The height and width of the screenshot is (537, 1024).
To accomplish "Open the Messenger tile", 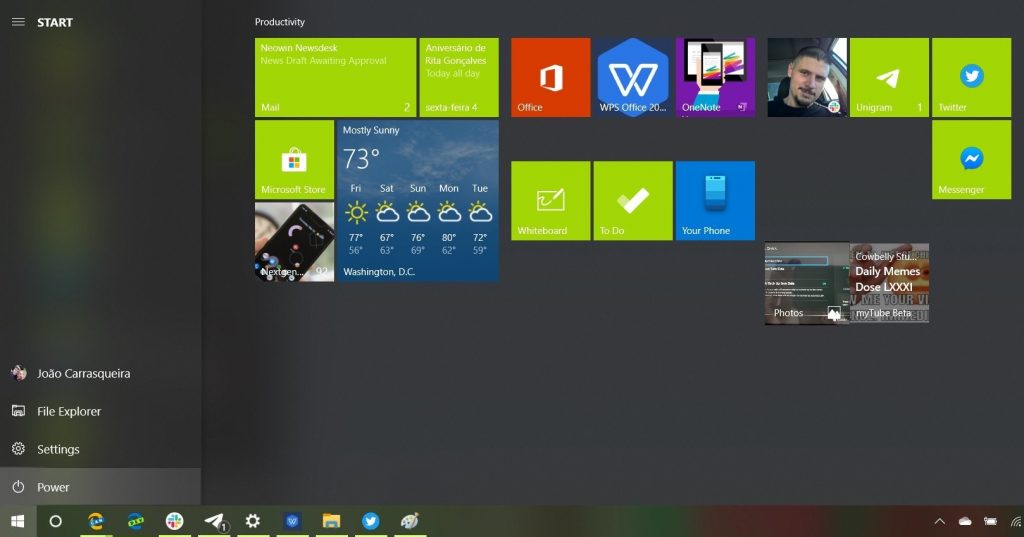I will [x=971, y=160].
